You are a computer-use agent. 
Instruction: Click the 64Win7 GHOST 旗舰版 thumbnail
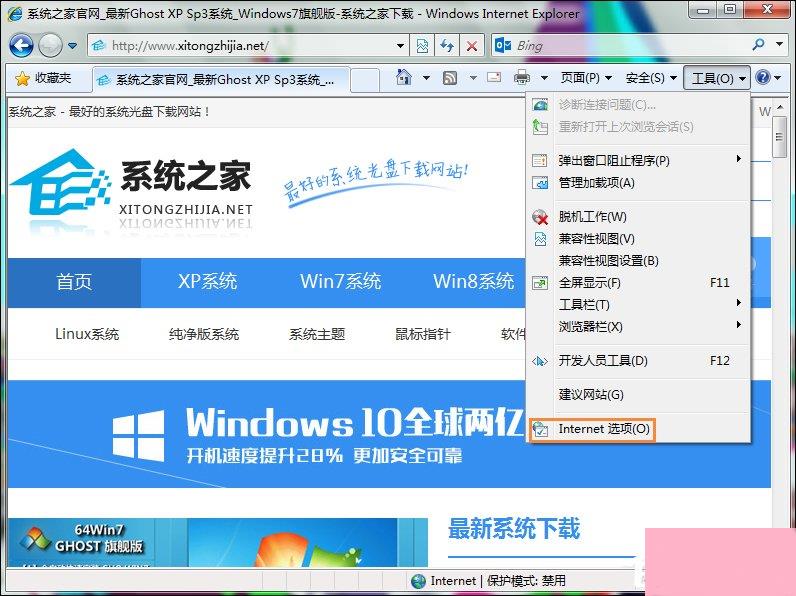click(81, 541)
